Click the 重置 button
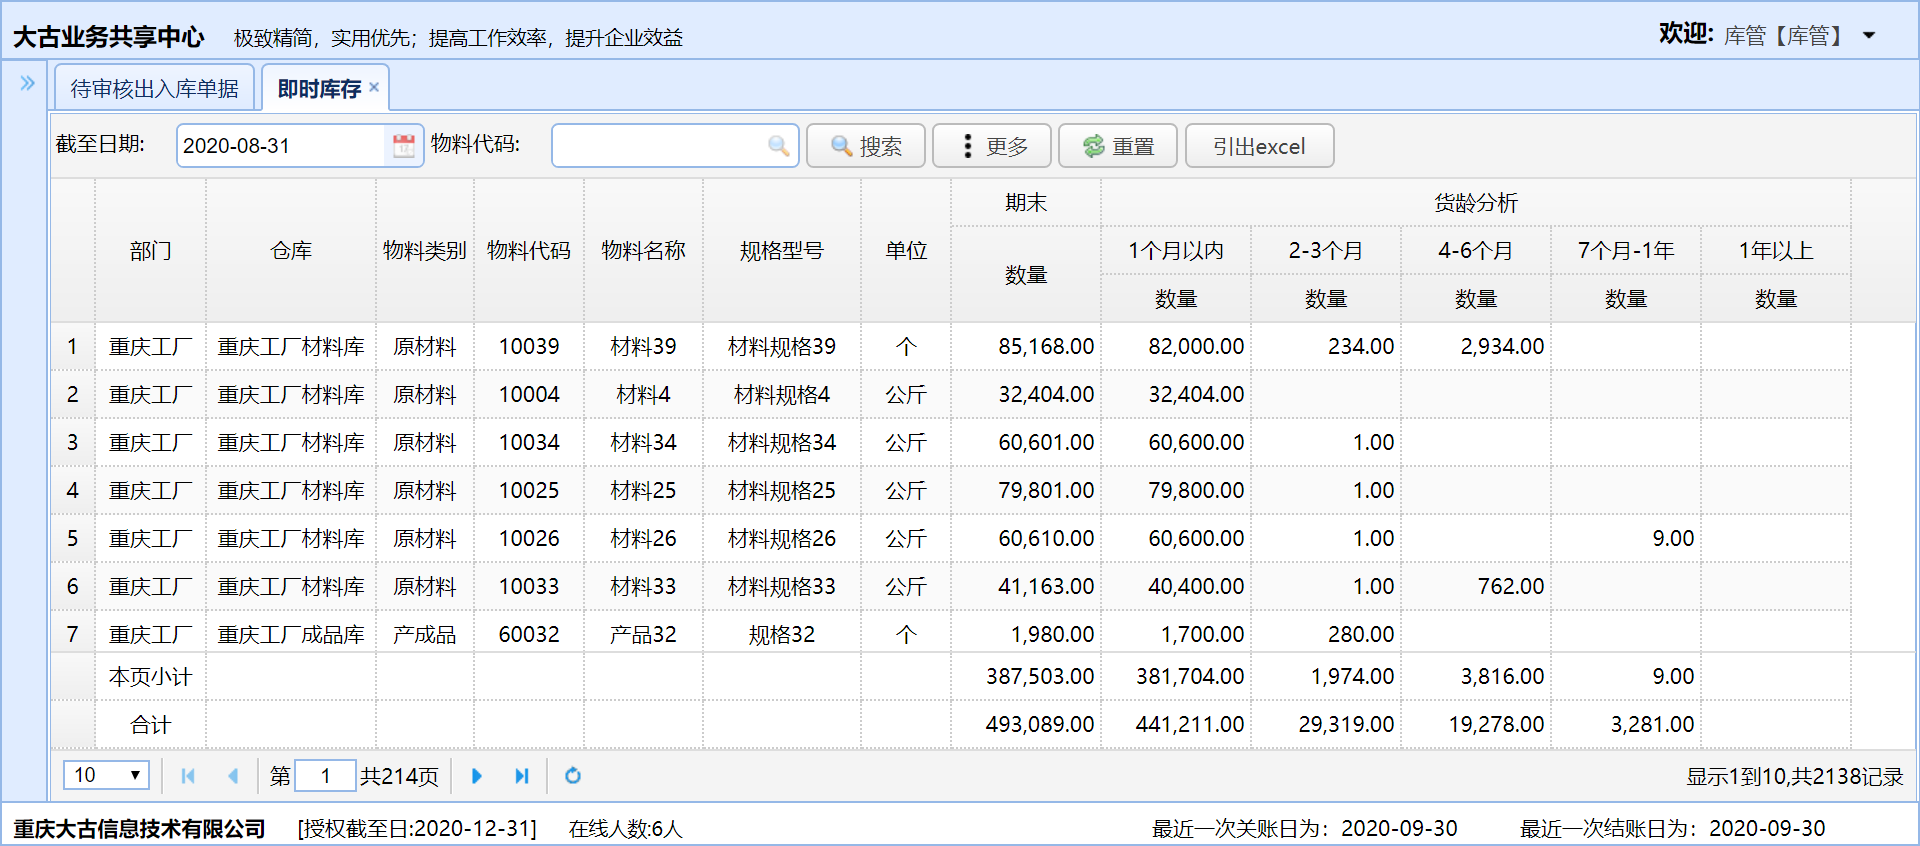 (1118, 146)
